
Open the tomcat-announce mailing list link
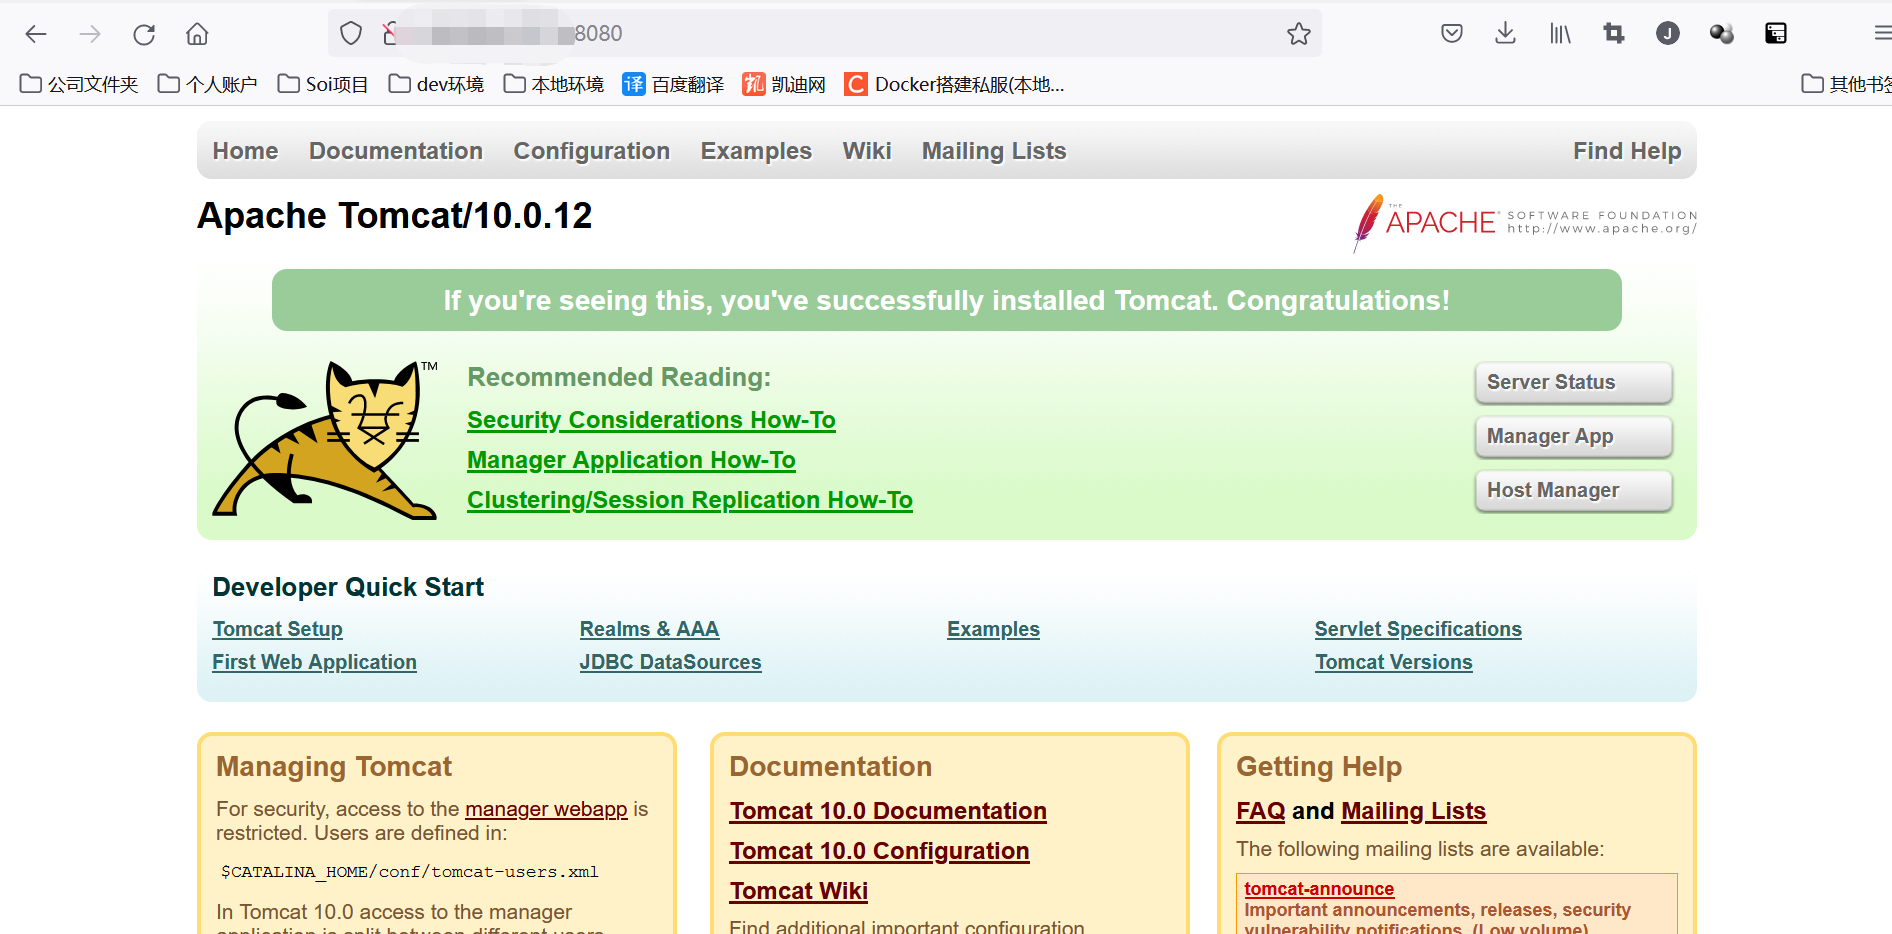click(1319, 889)
